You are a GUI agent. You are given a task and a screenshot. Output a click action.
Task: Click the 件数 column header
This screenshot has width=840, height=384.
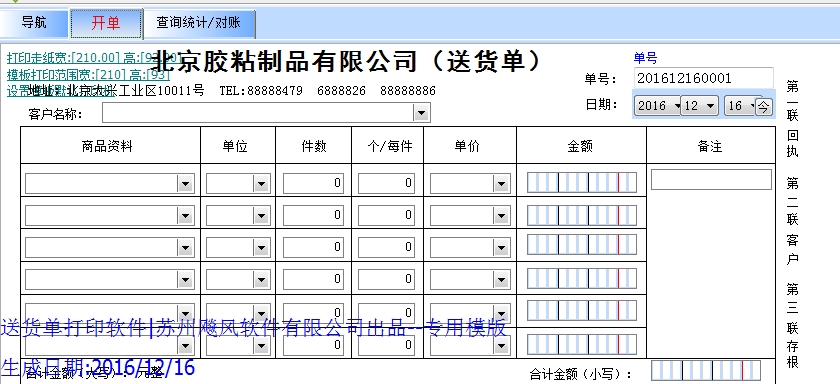pos(313,146)
